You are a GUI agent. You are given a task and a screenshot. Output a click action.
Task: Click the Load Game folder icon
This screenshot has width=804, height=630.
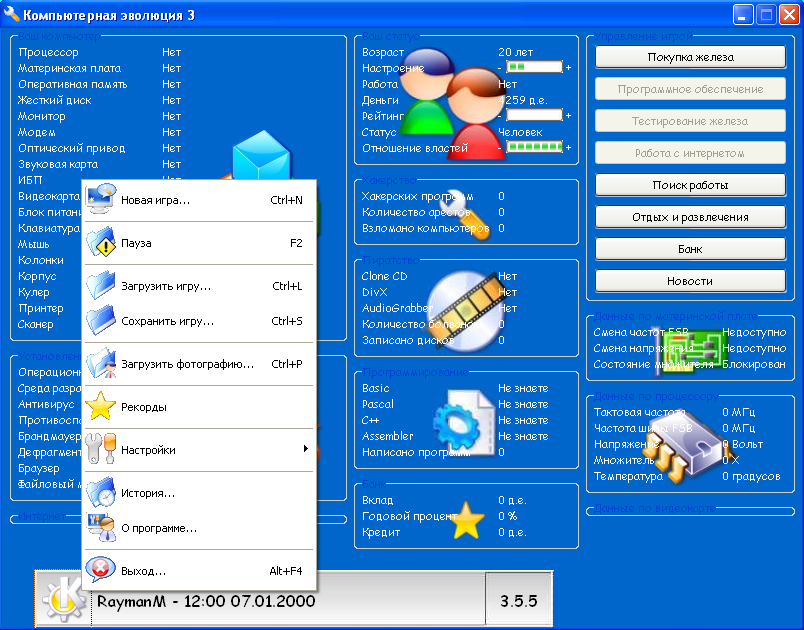click(100, 286)
